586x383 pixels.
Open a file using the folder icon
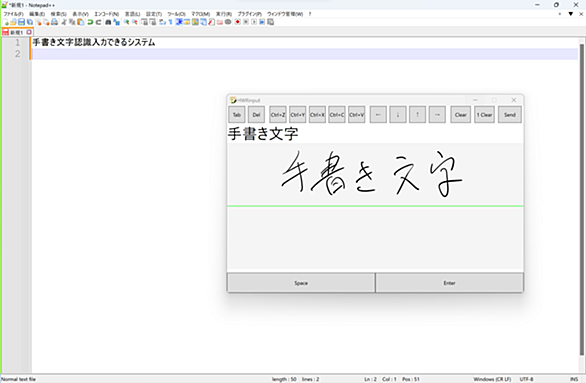(13, 22)
